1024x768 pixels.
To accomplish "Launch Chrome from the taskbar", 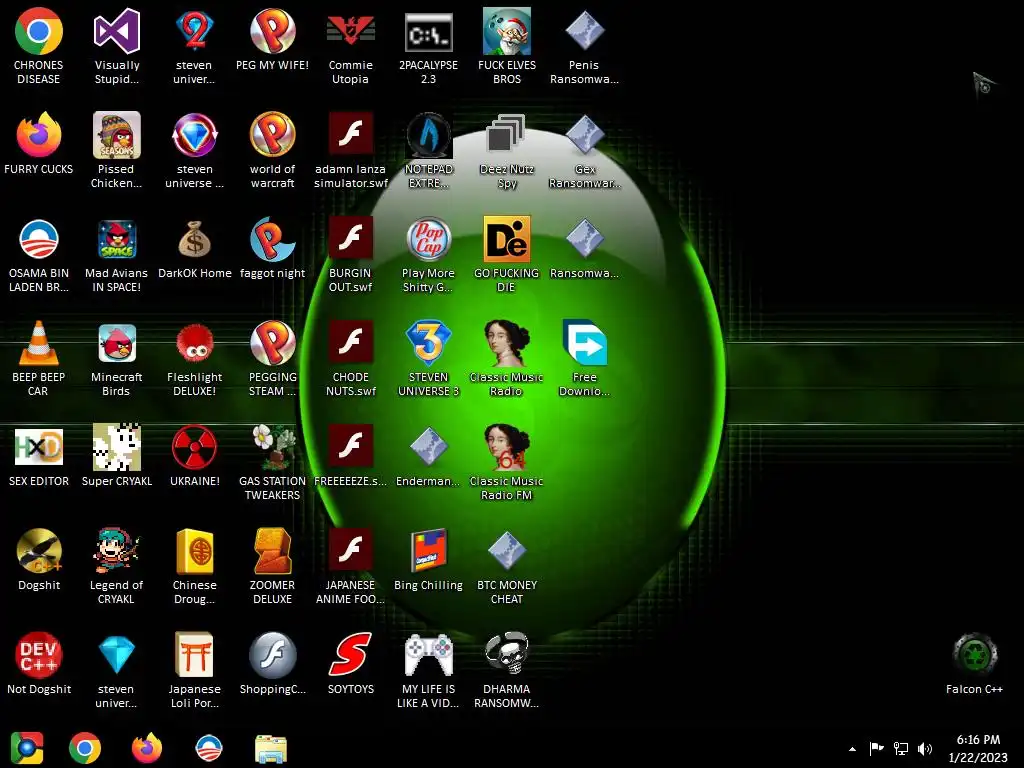I will click(x=85, y=748).
